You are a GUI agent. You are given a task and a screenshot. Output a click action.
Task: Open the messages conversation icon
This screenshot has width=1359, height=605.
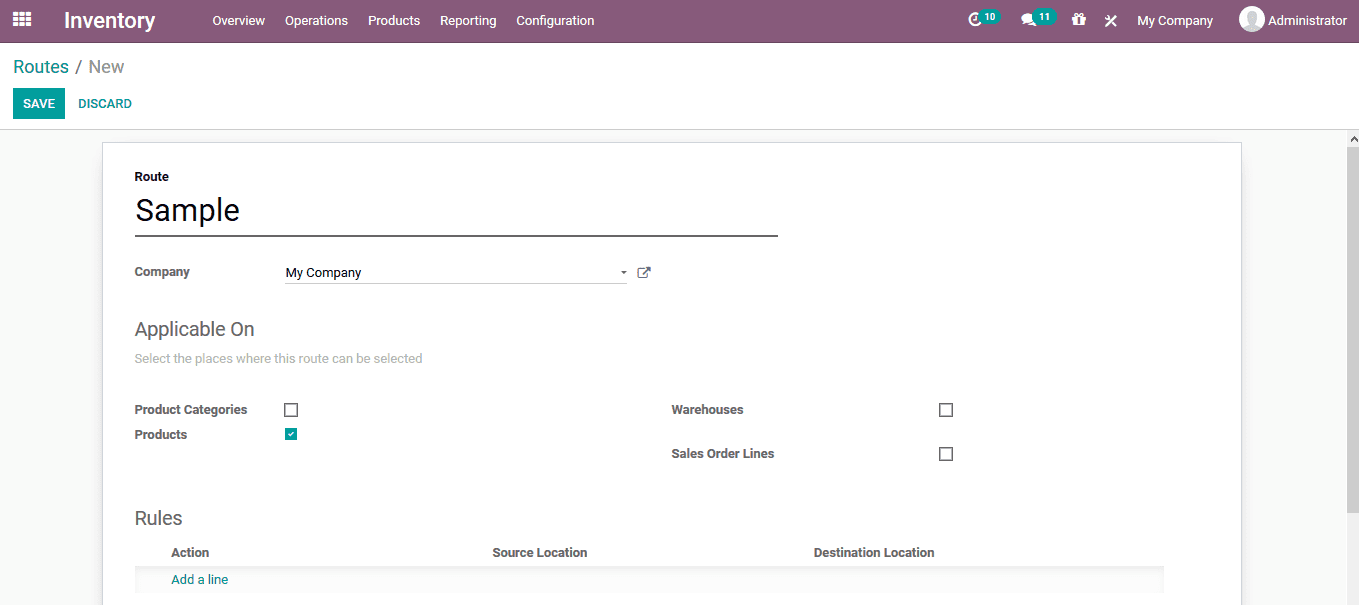1032,19
